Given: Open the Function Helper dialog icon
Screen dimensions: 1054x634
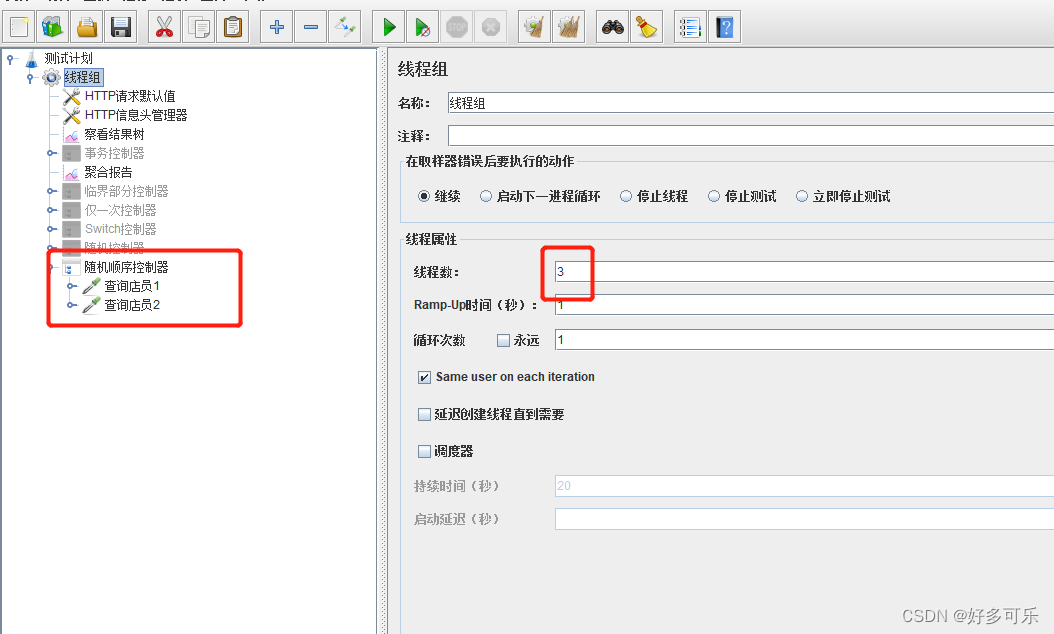Looking at the screenshot, I should [x=690, y=28].
